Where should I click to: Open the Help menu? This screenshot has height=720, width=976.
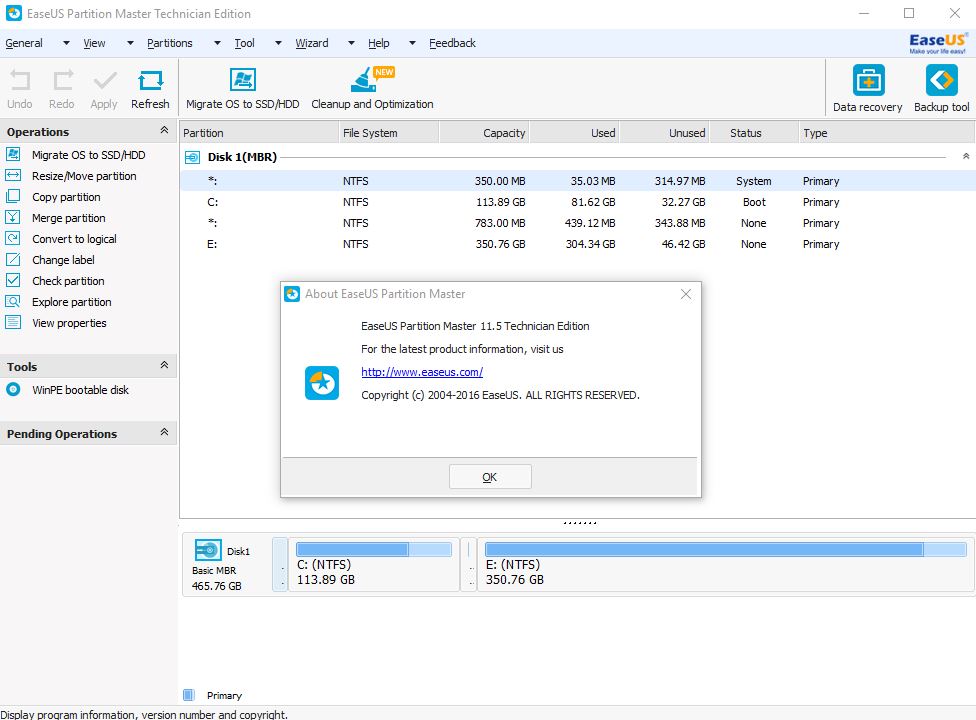coord(378,43)
